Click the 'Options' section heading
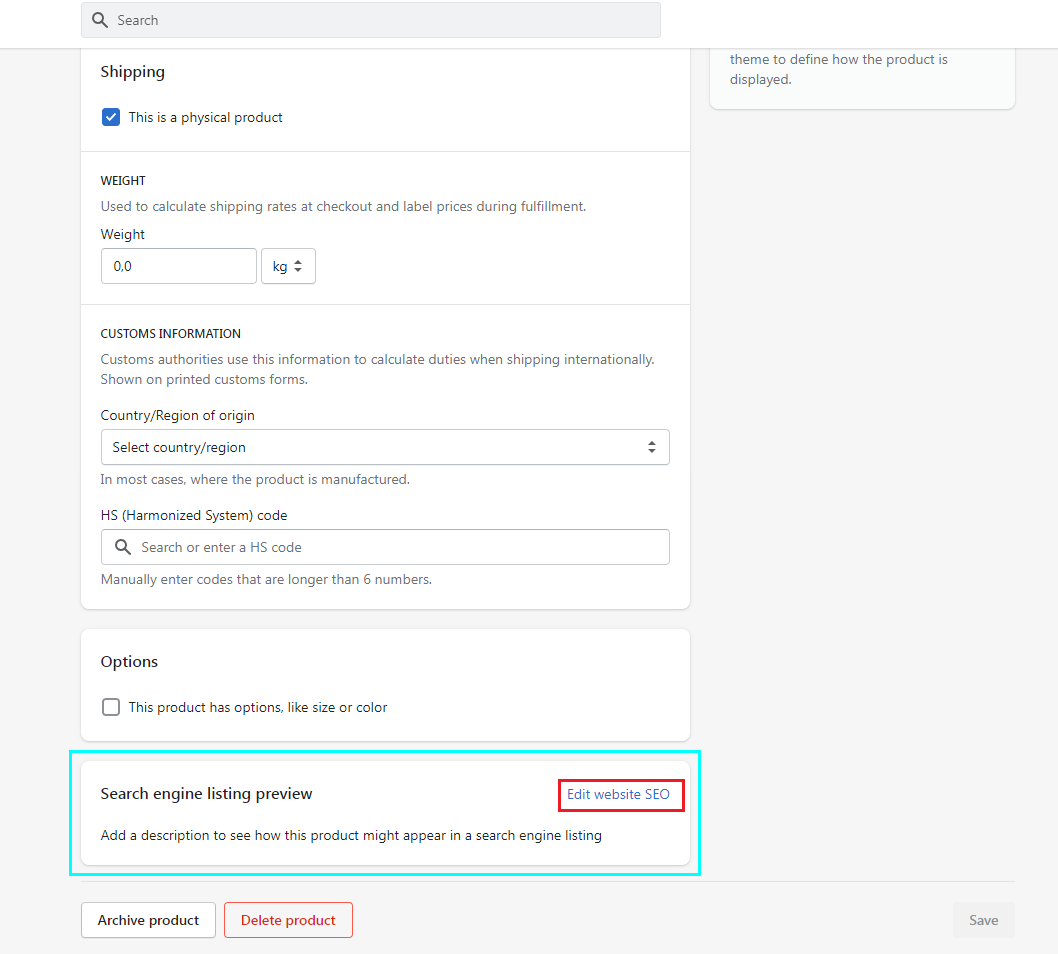Viewport: 1058px width, 954px height. [130, 662]
